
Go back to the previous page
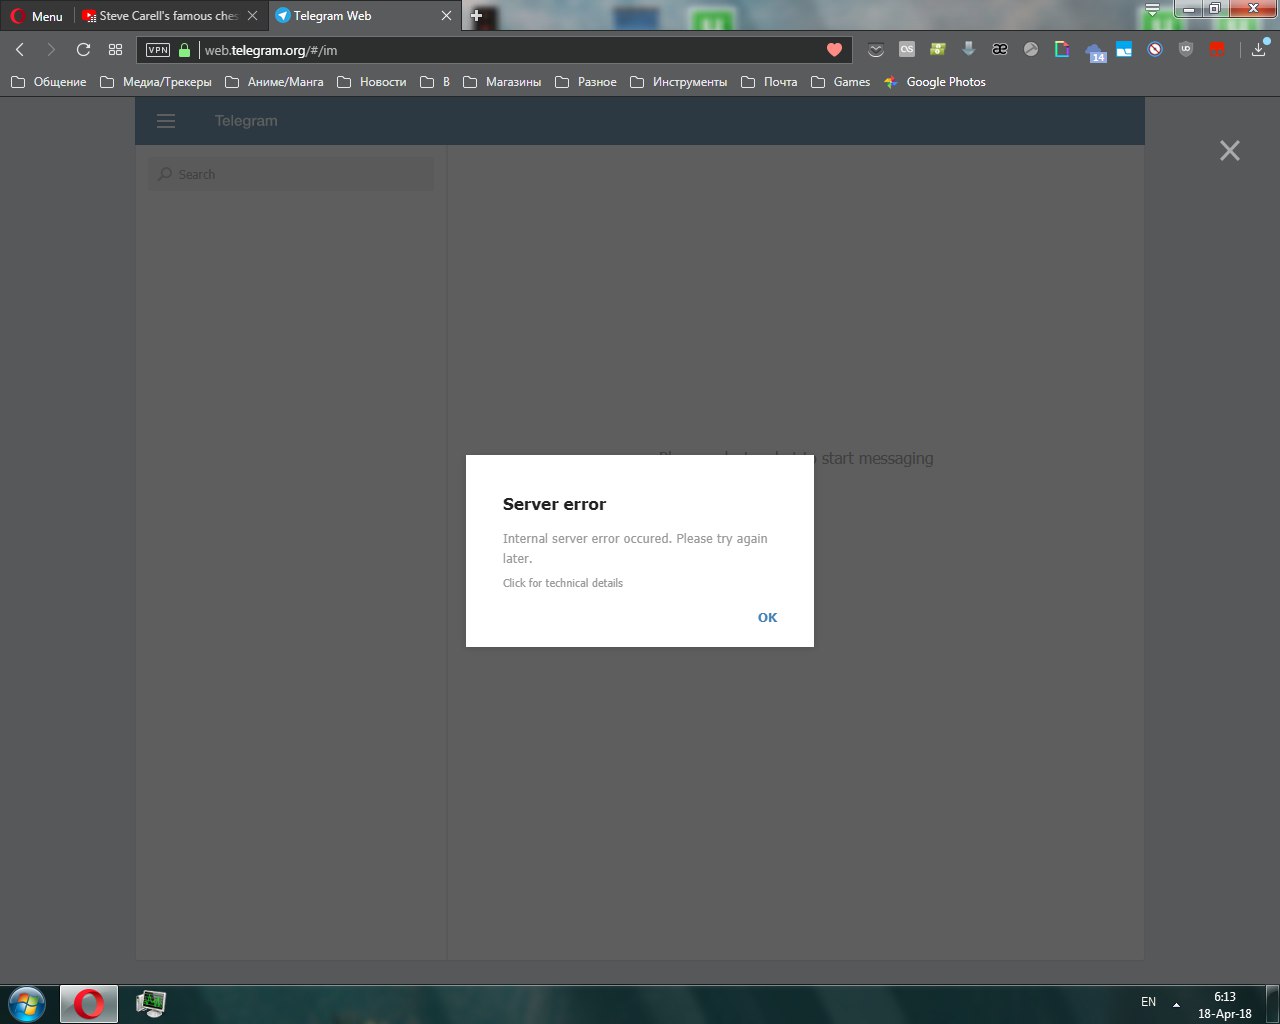[20, 50]
